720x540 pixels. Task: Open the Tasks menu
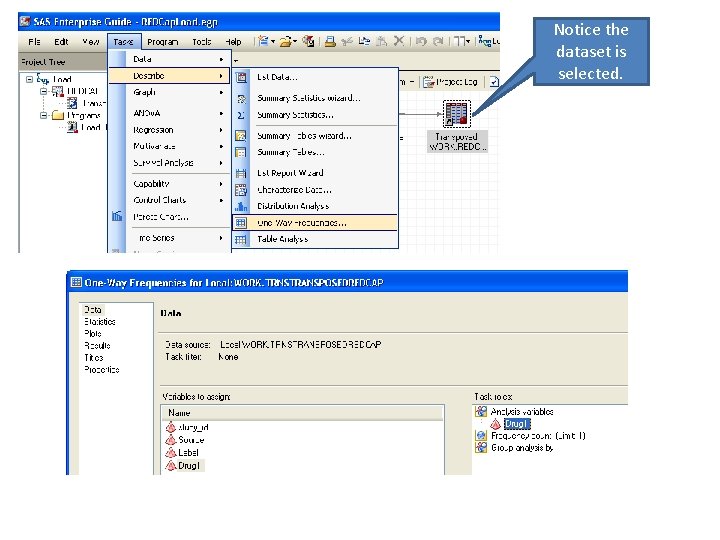[124, 42]
